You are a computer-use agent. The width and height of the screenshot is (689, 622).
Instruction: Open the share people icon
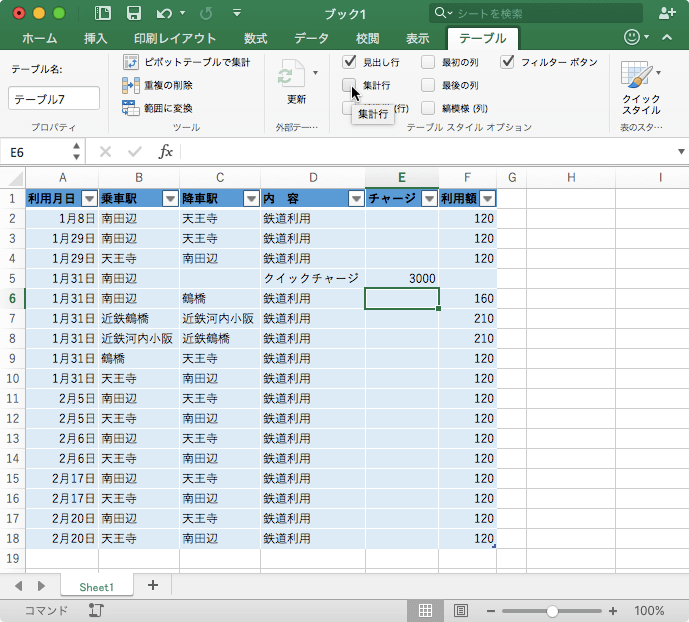coord(667,13)
